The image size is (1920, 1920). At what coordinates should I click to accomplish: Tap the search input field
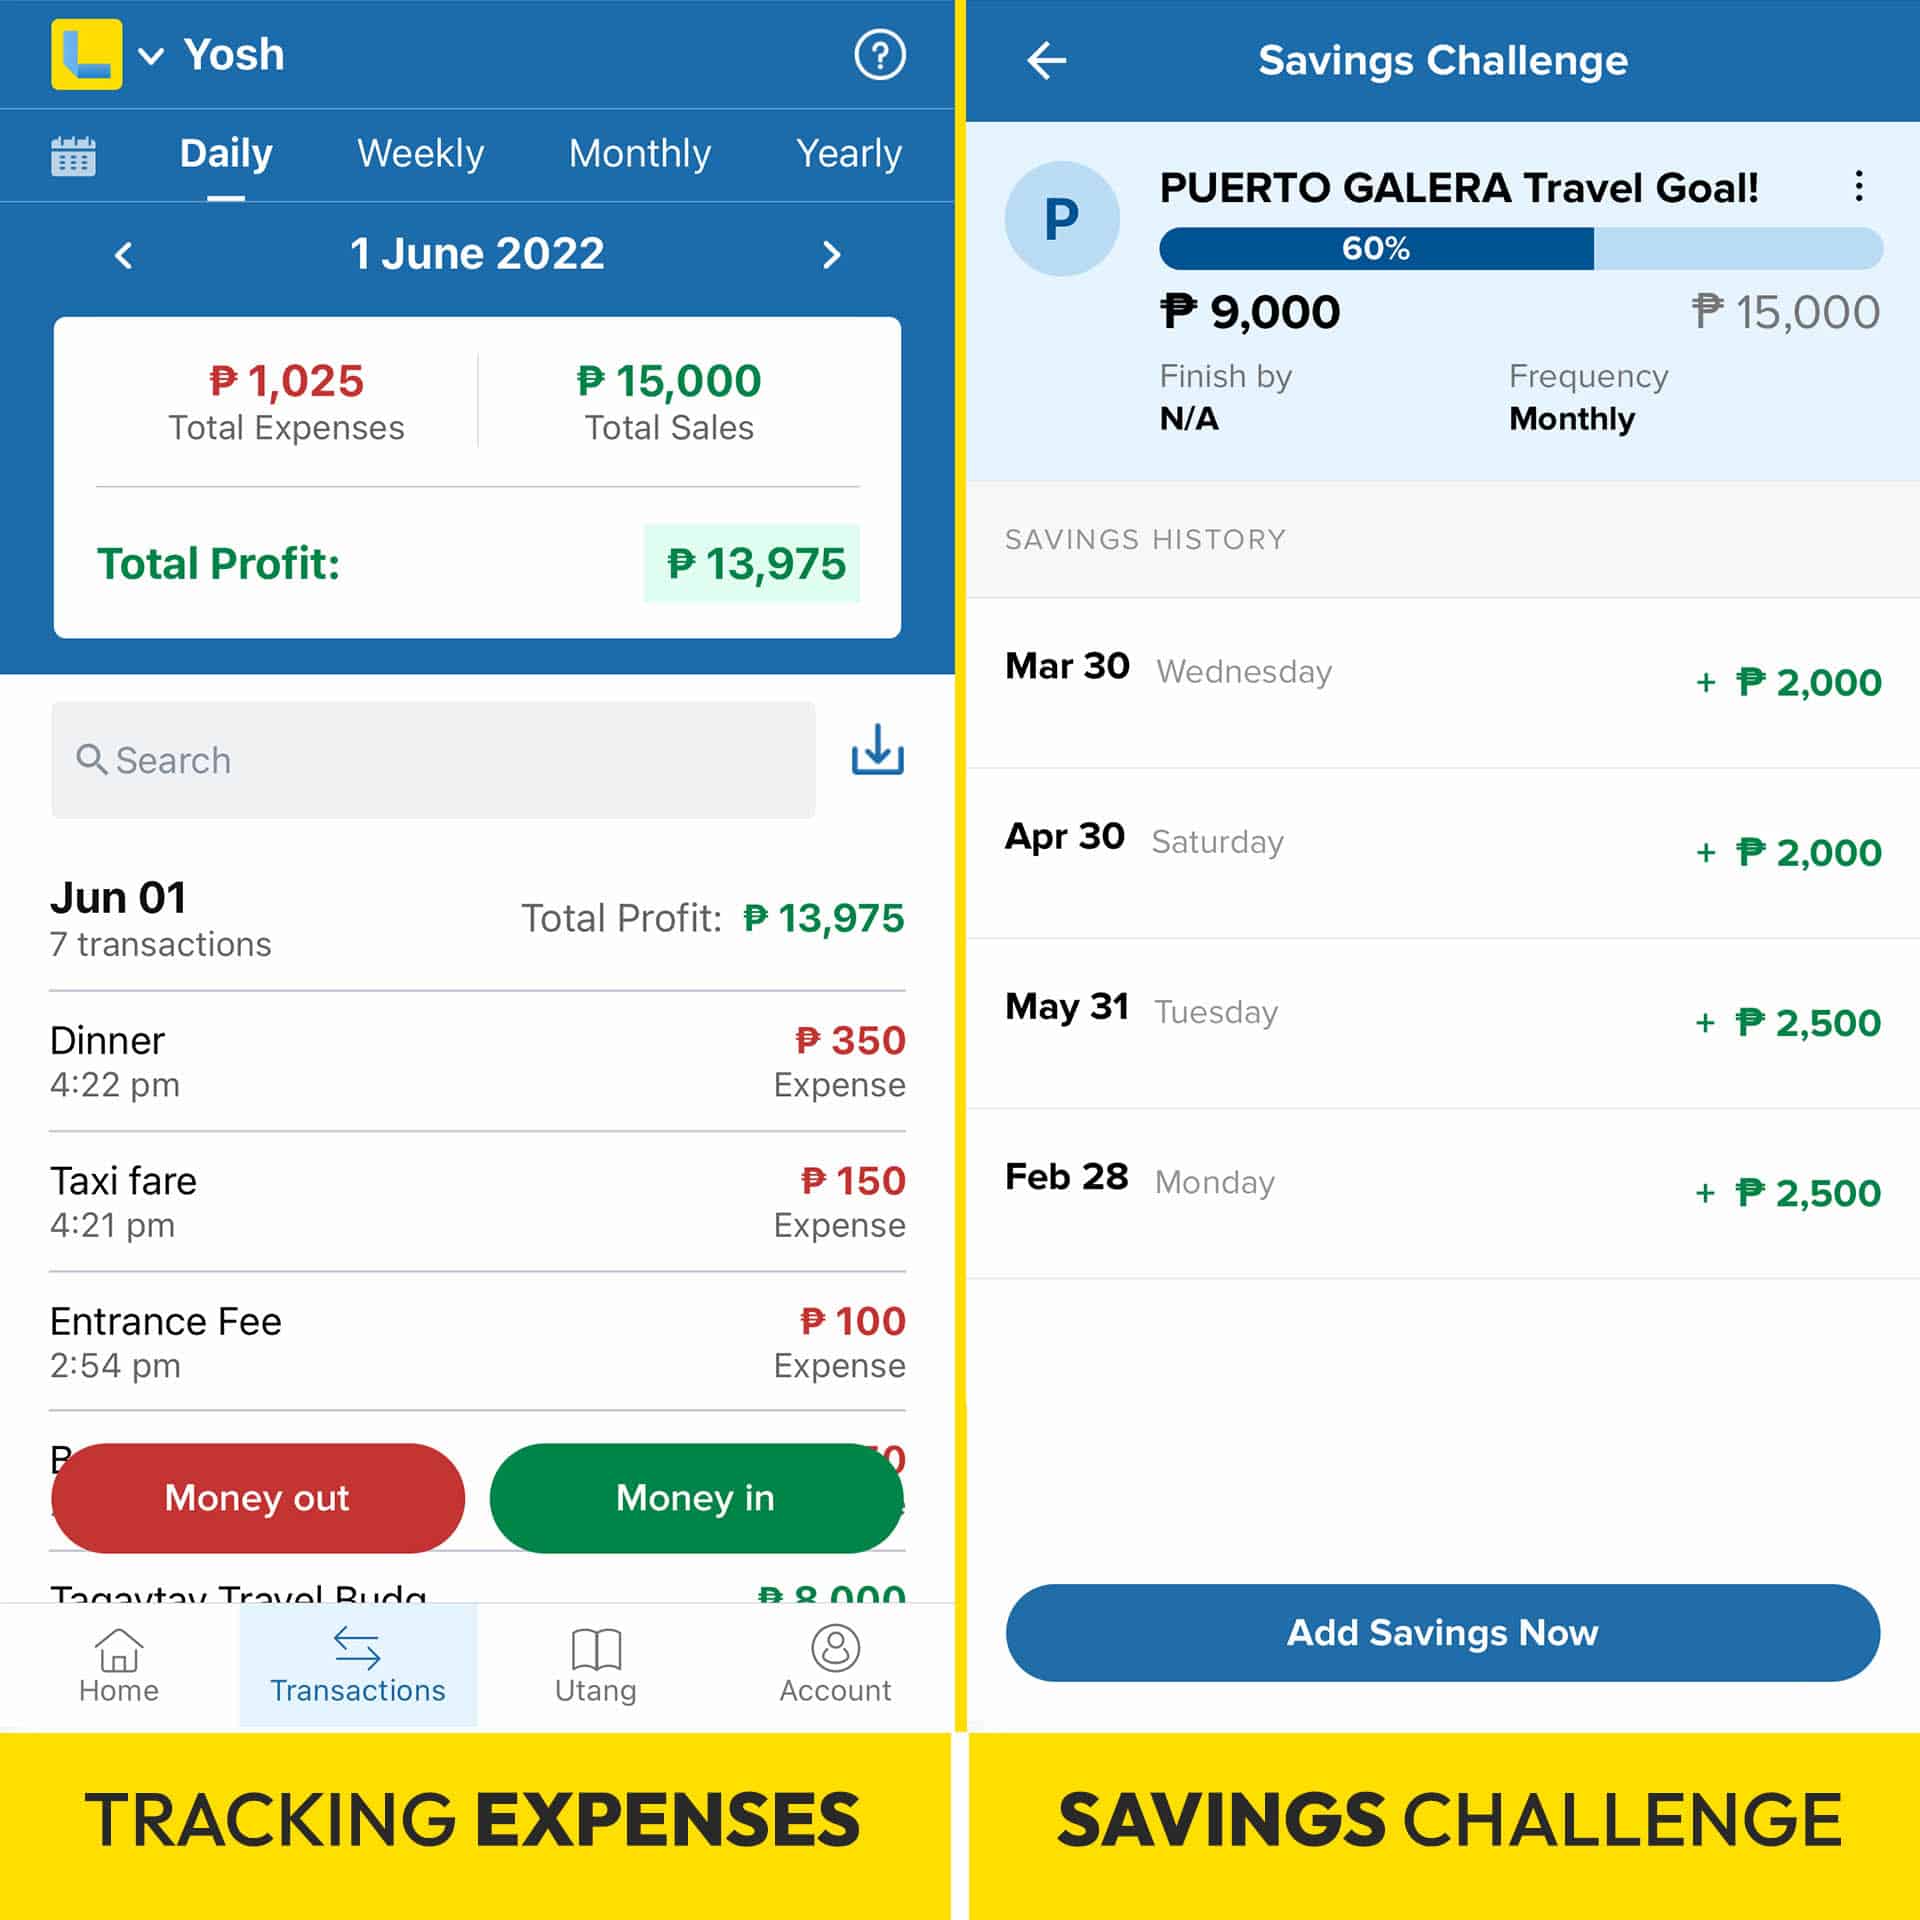pyautogui.click(x=434, y=760)
